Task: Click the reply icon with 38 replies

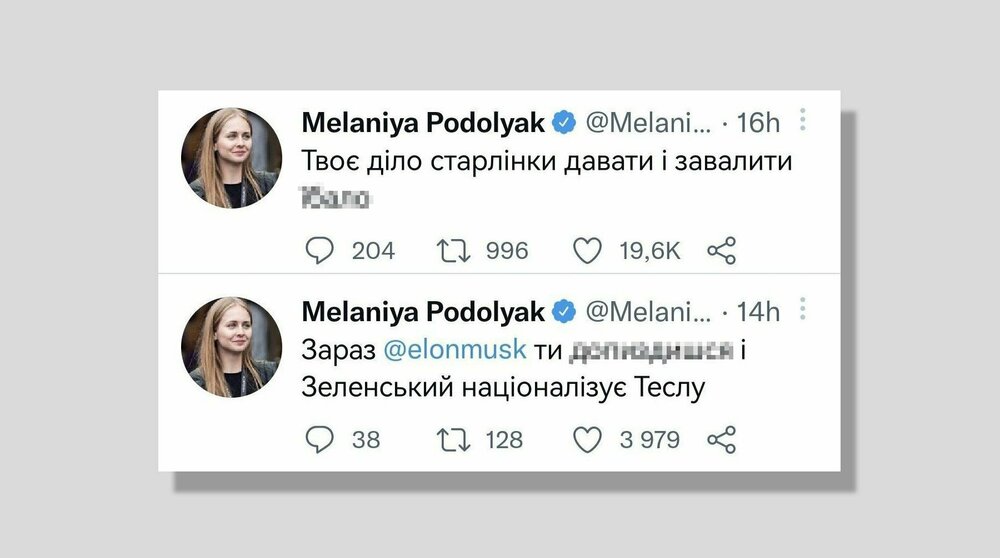Action: pos(319,439)
